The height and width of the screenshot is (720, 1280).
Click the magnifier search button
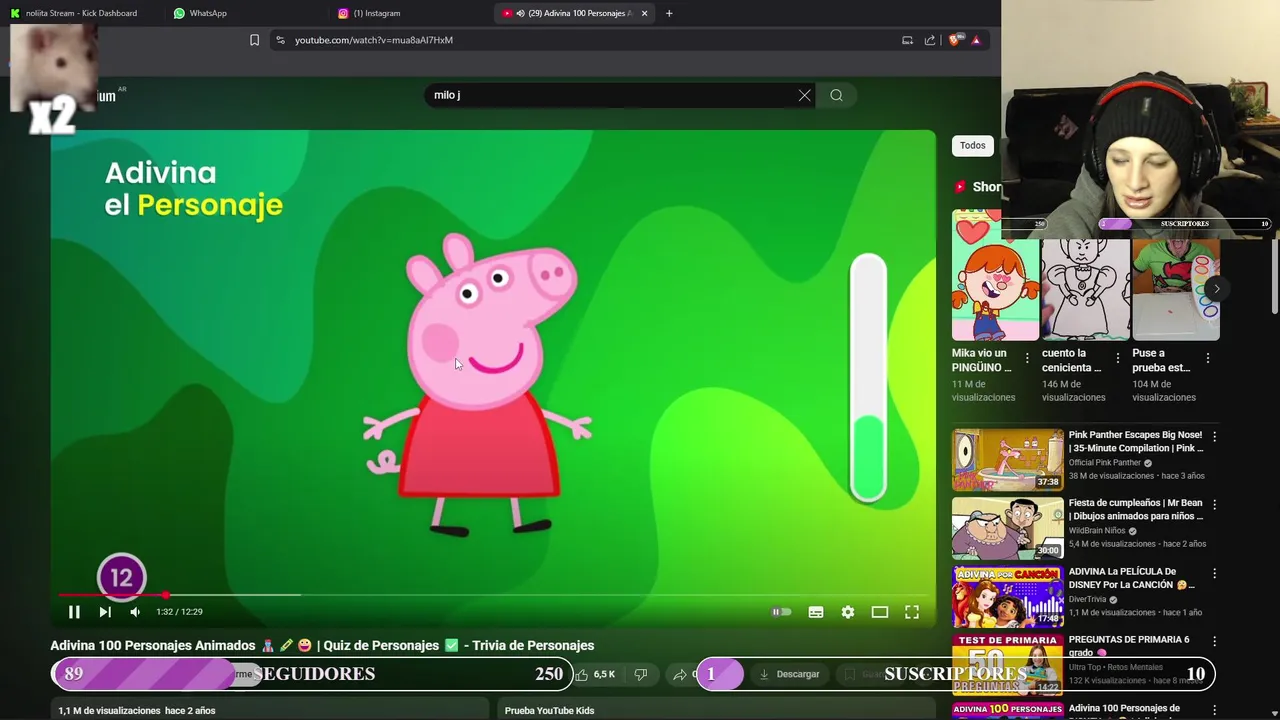tap(837, 95)
